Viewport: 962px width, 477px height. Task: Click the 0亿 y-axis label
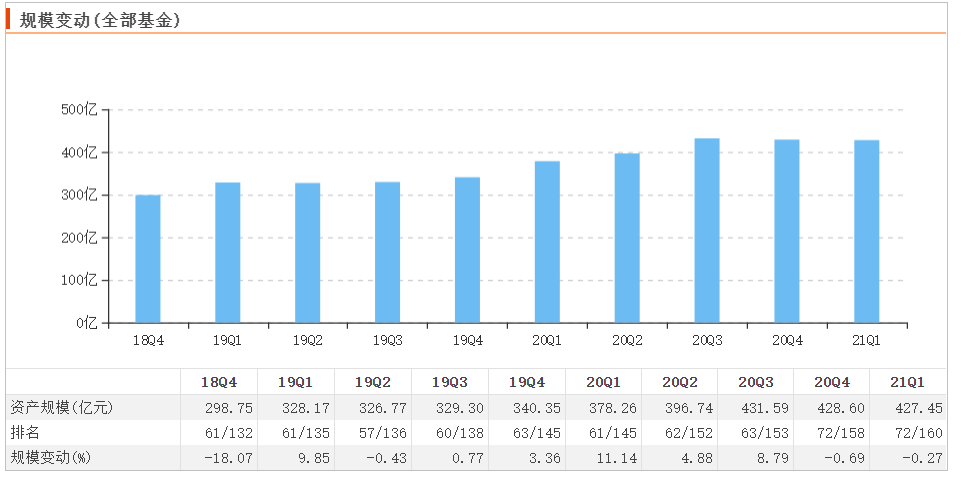pyautogui.click(x=87, y=323)
